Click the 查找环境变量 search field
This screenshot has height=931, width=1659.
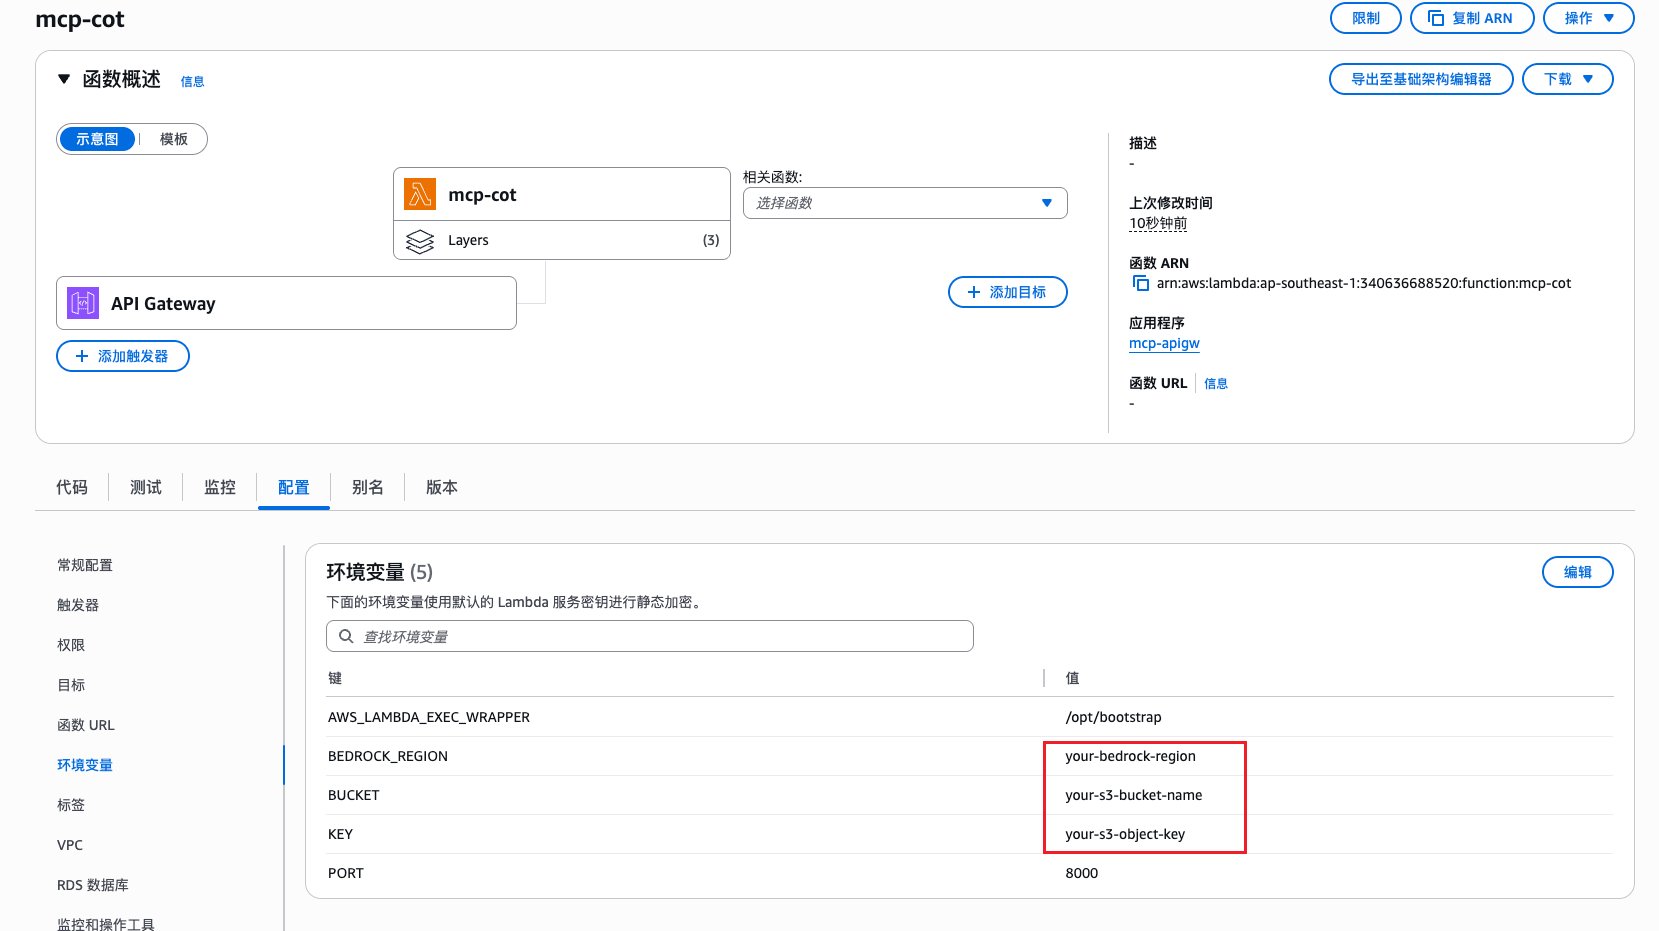click(650, 636)
